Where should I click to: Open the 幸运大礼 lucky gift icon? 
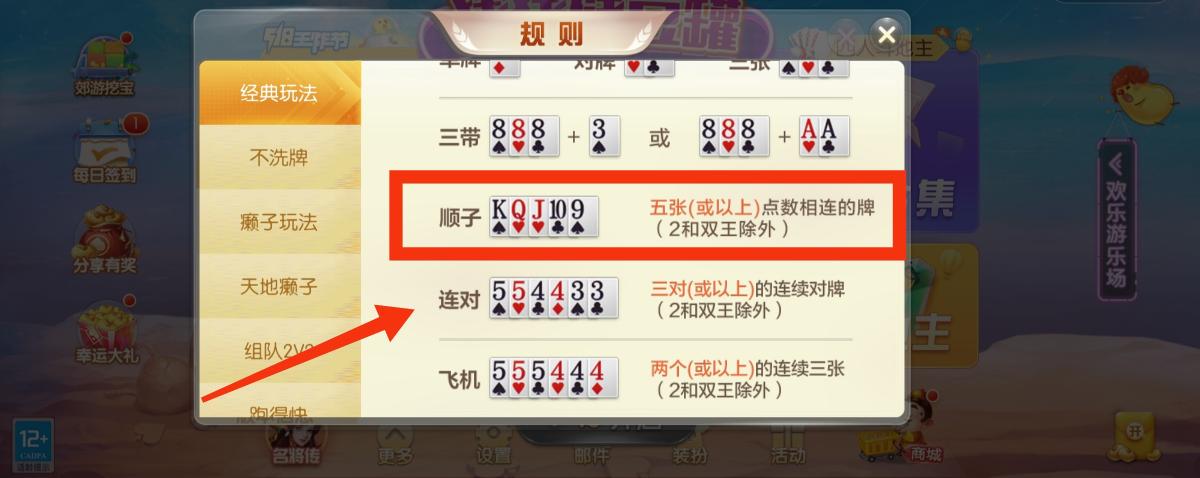106,332
